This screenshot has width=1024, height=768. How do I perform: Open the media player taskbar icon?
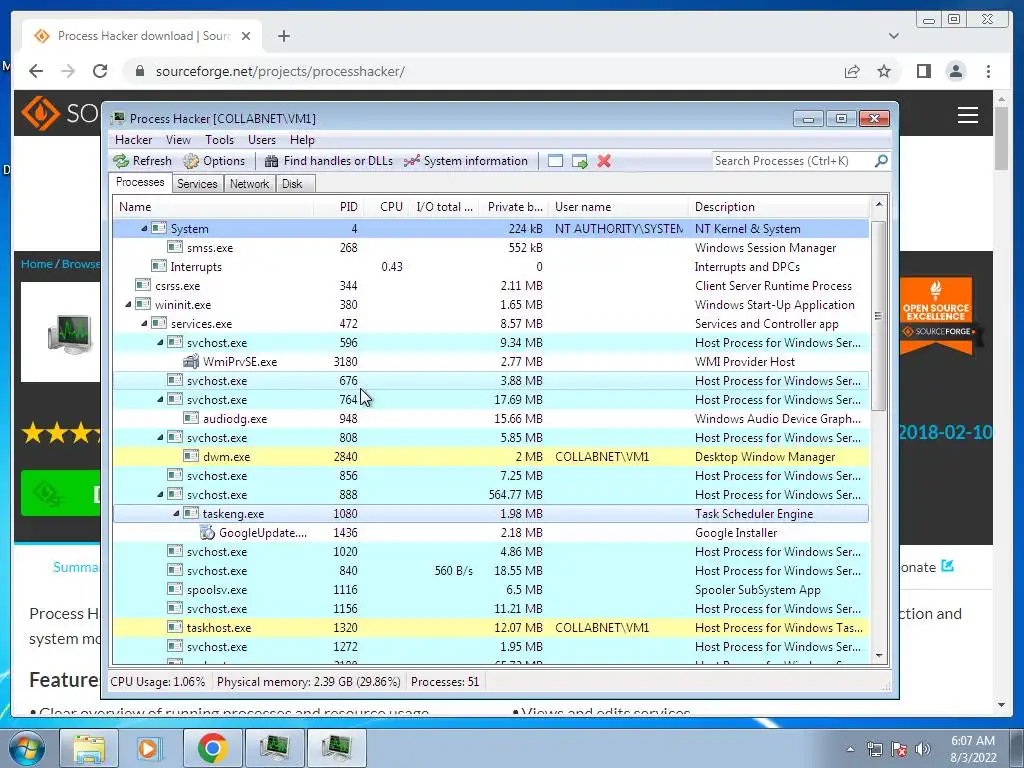(150, 748)
